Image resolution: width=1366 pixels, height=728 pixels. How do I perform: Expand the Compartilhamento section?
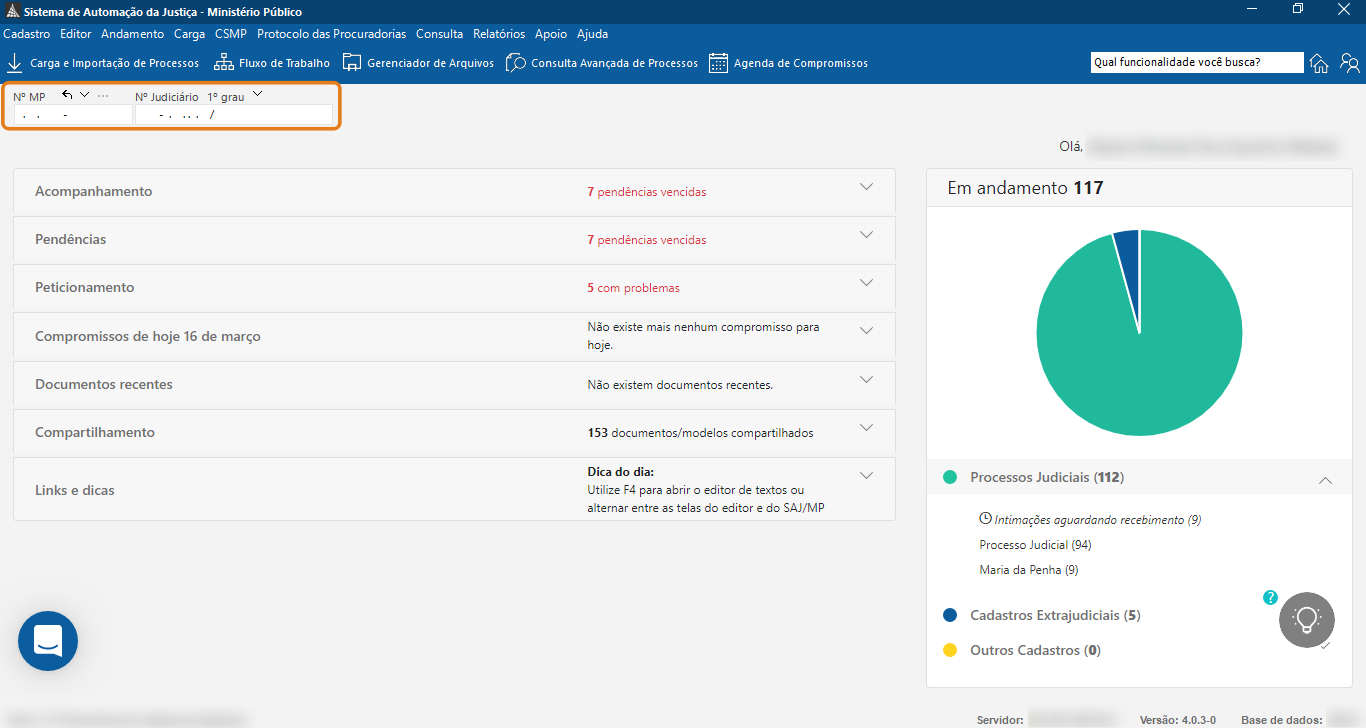coord(866,428)
